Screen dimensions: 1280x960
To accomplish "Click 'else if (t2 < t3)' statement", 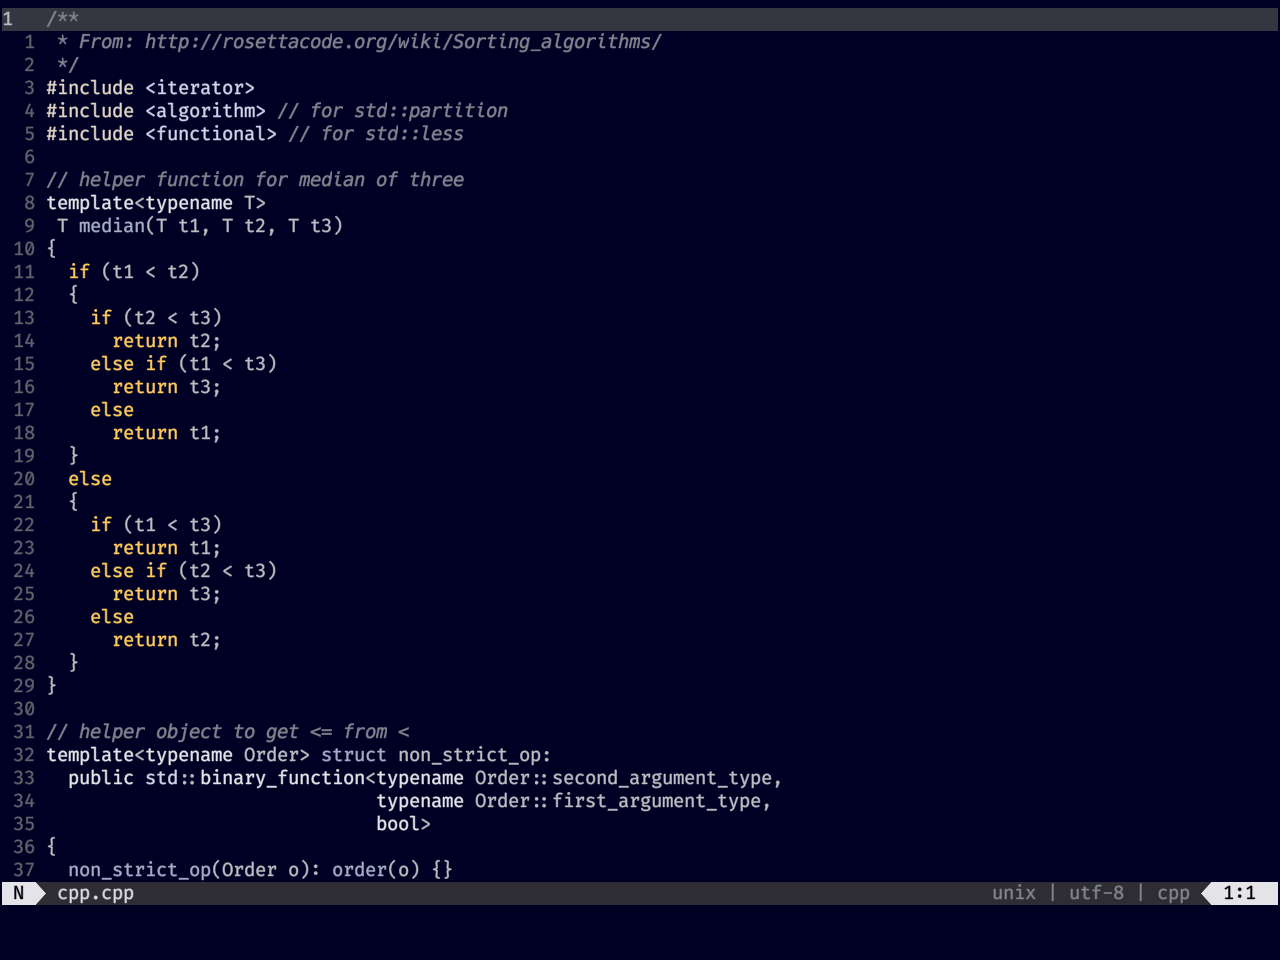I will tap(183, 571).
